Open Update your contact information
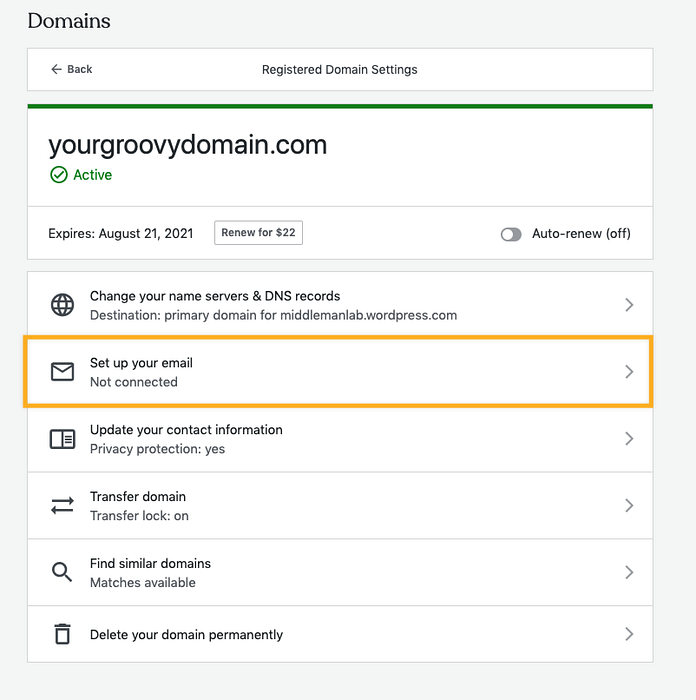The width and height of the screenshot is (696, 700). [x=186, y=430]
